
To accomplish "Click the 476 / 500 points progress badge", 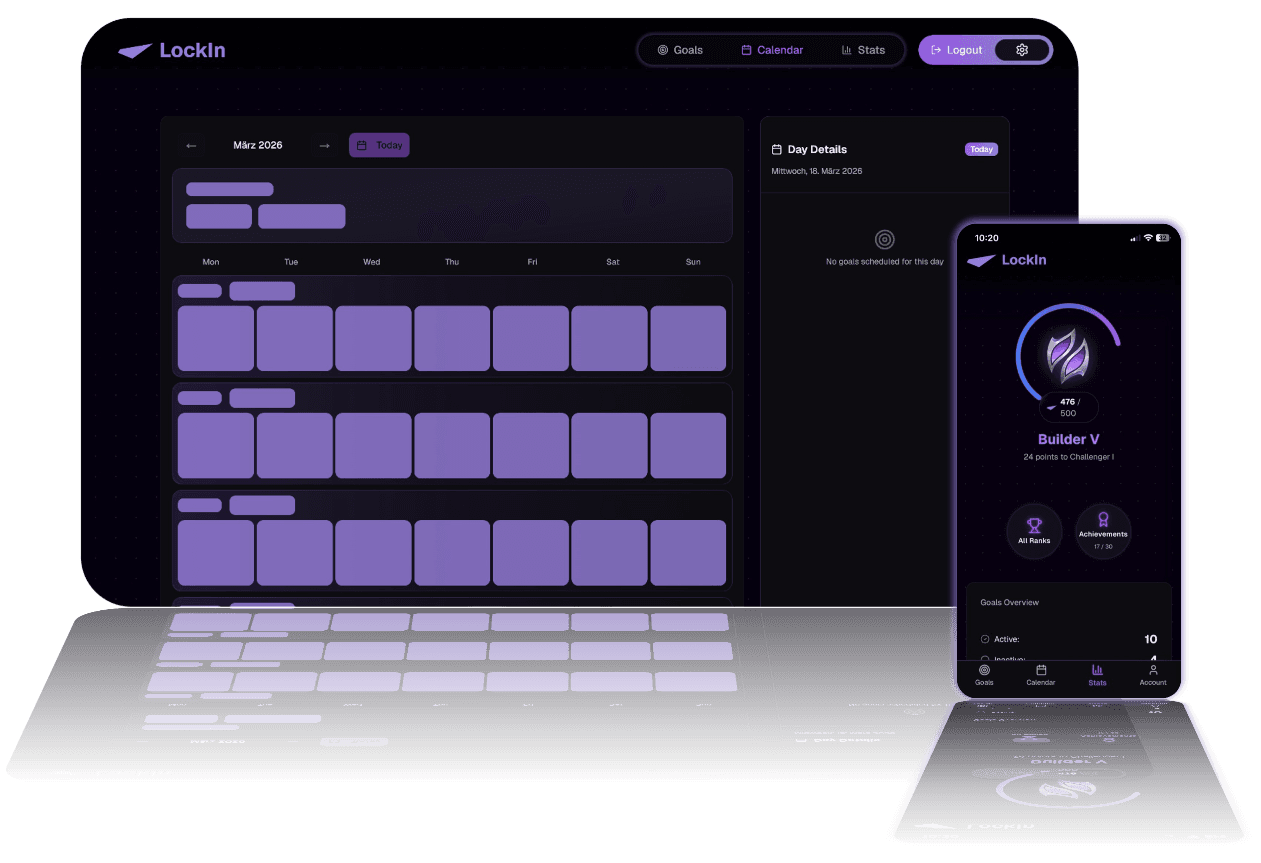I will click(1067, 407).
